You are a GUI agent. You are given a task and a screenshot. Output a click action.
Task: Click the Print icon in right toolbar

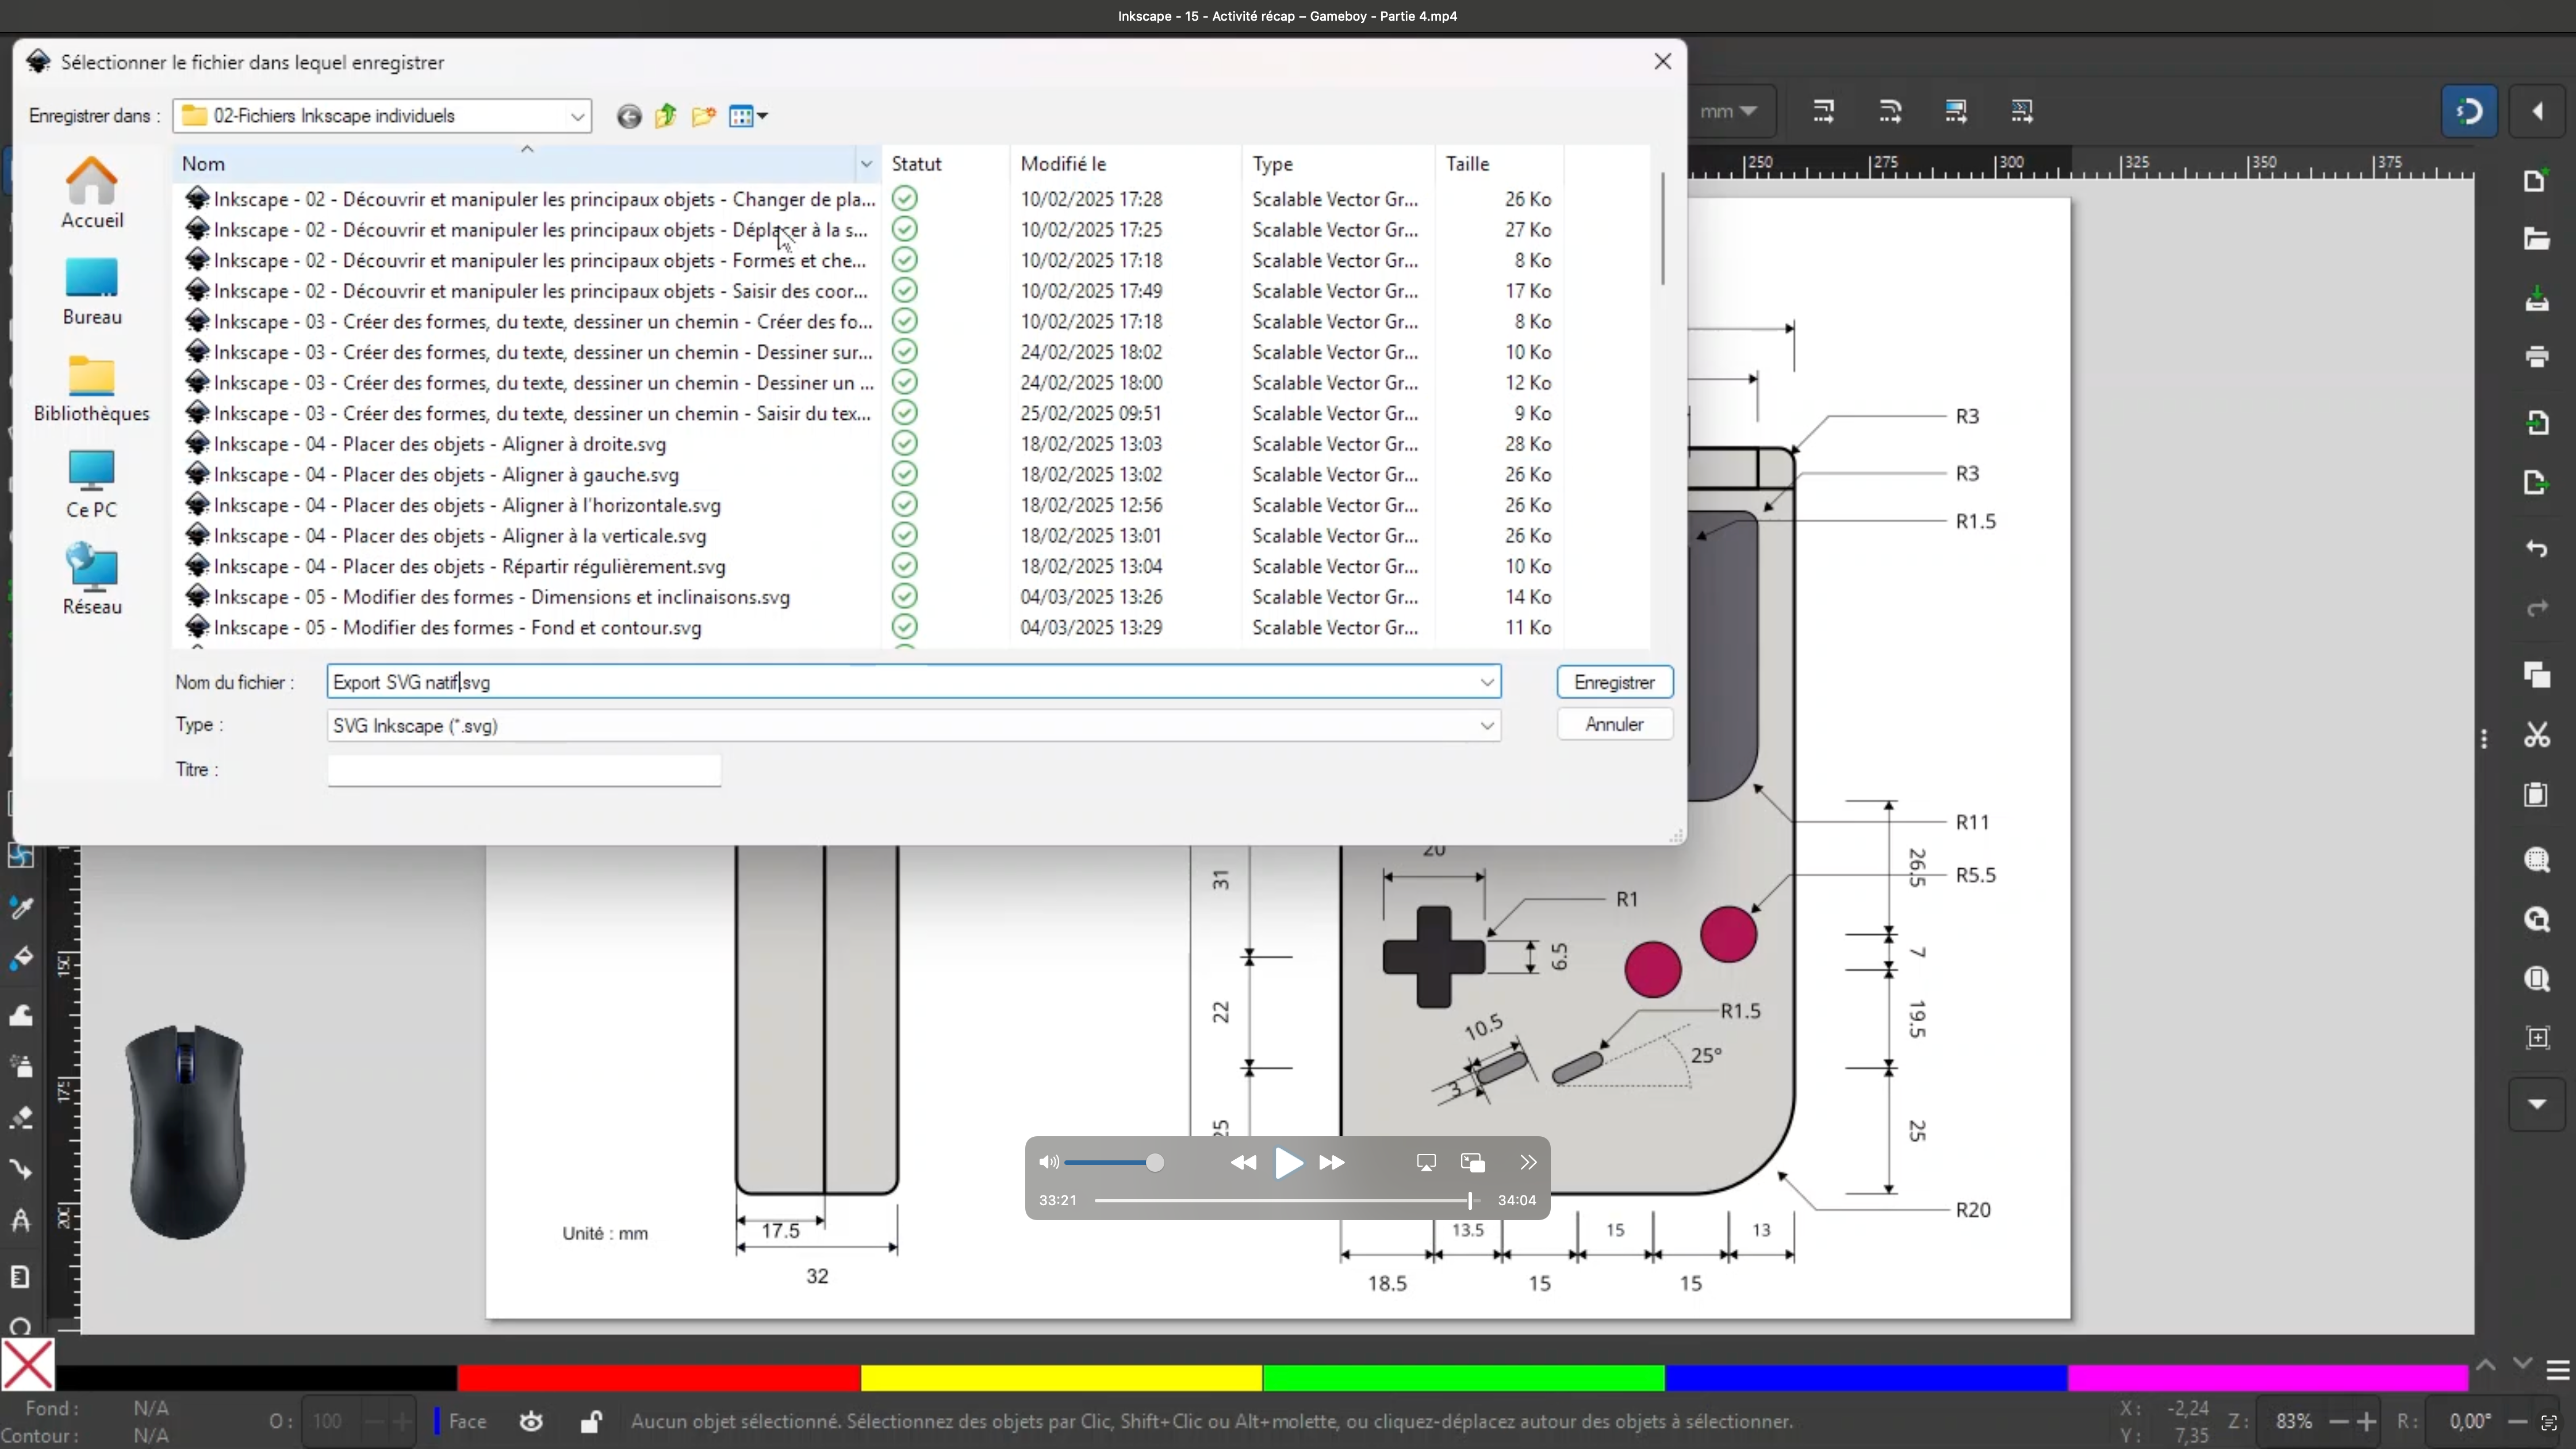[x=2536, y=357]
